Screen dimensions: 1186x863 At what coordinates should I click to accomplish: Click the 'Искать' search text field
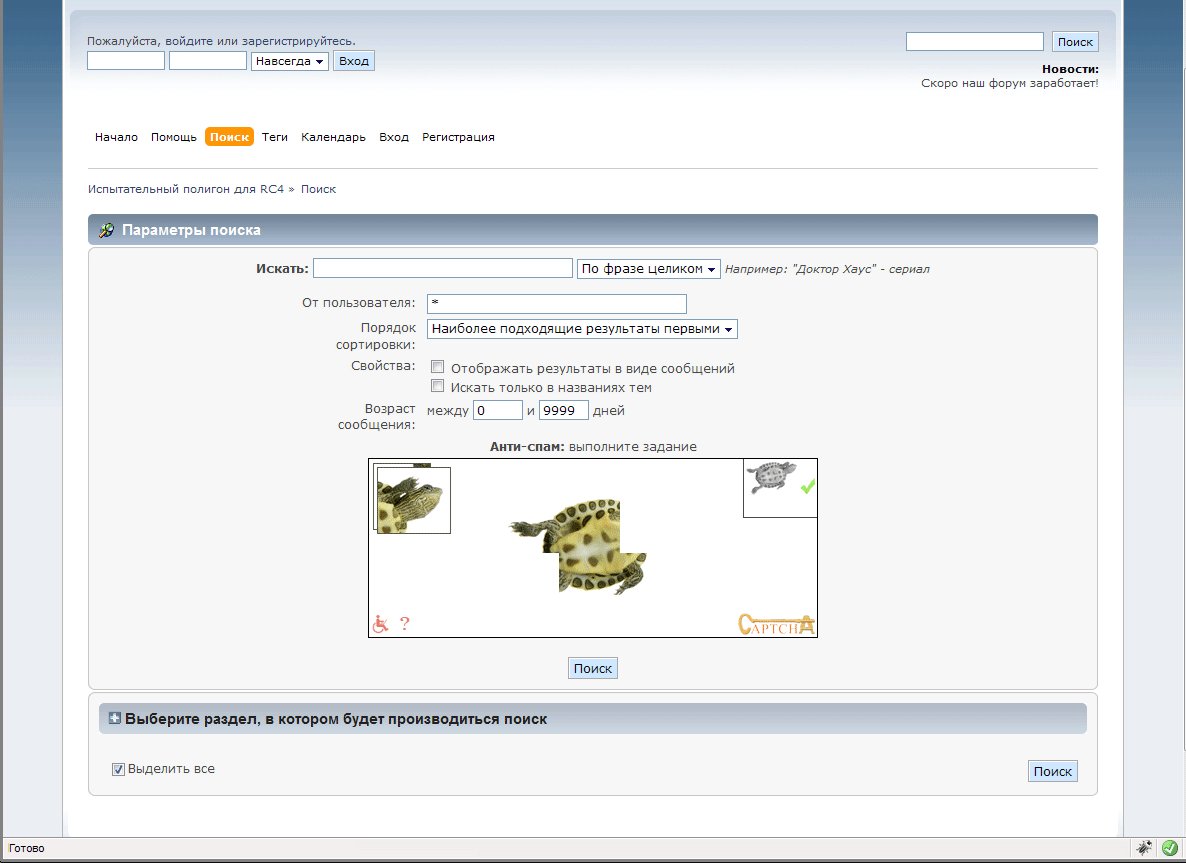click(443, 268)
